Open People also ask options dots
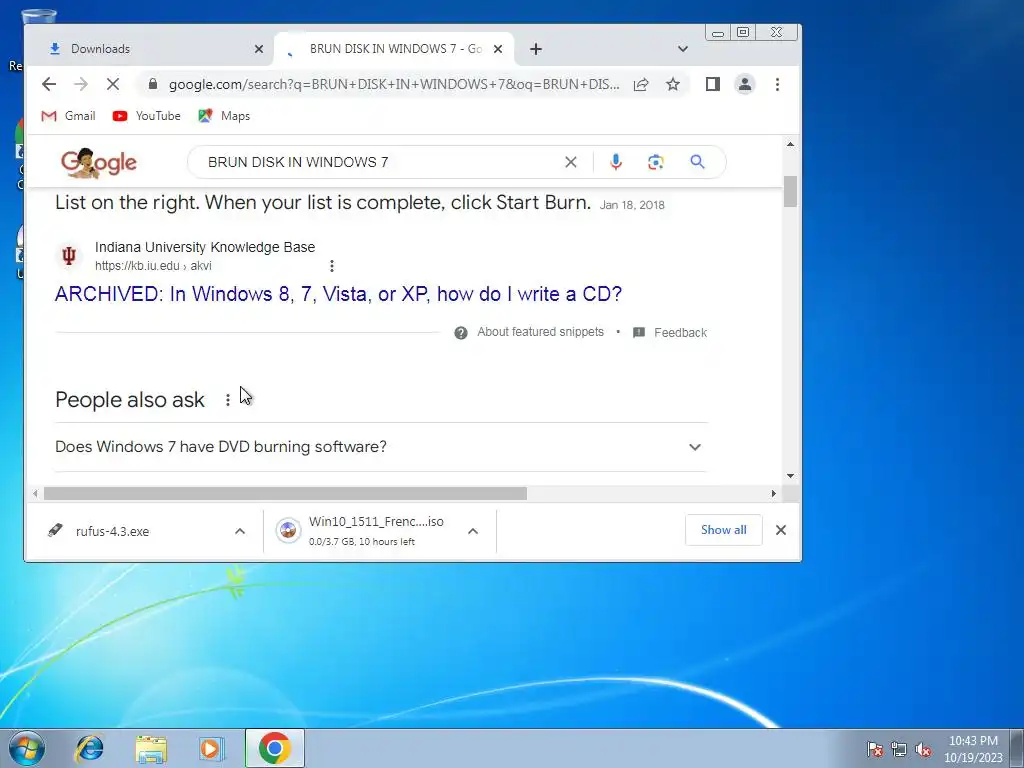The width and height of the screenshot is (1024, 768). click(227, 400)
